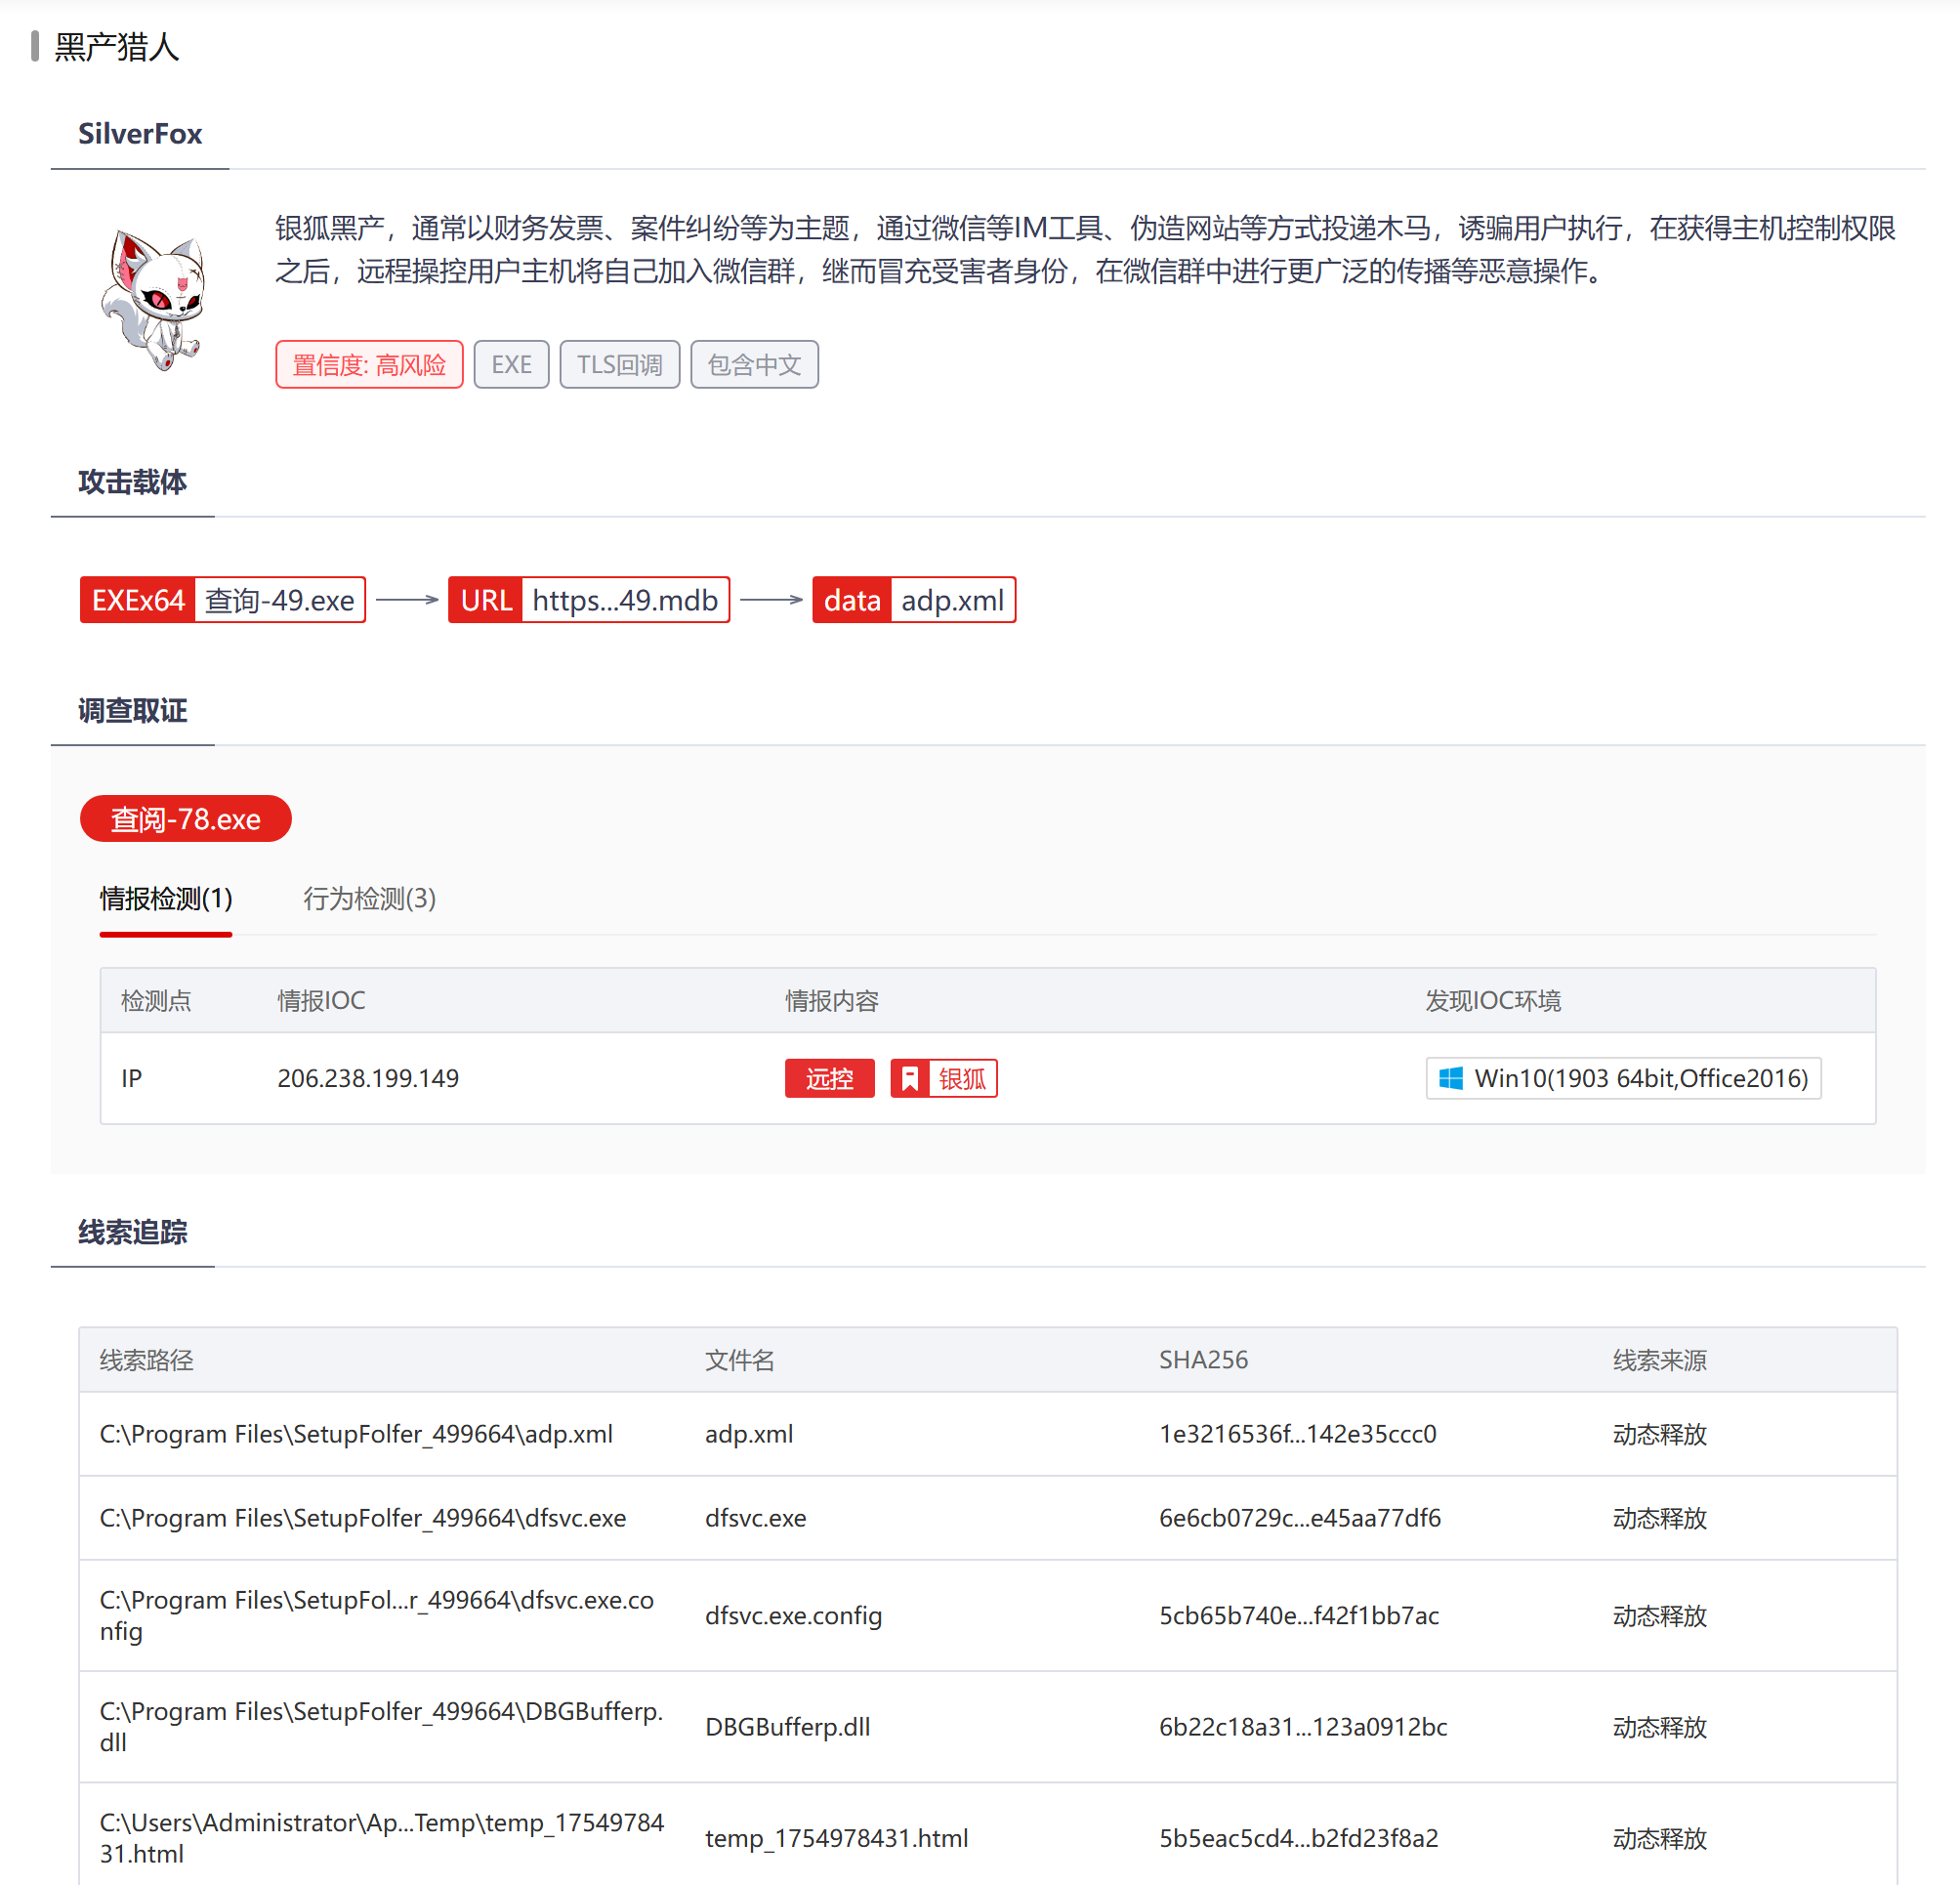Viewport: 1960px width, 1885px height.
Task: Click the 包含中文 tag
Action: click(x=754, y=364)
